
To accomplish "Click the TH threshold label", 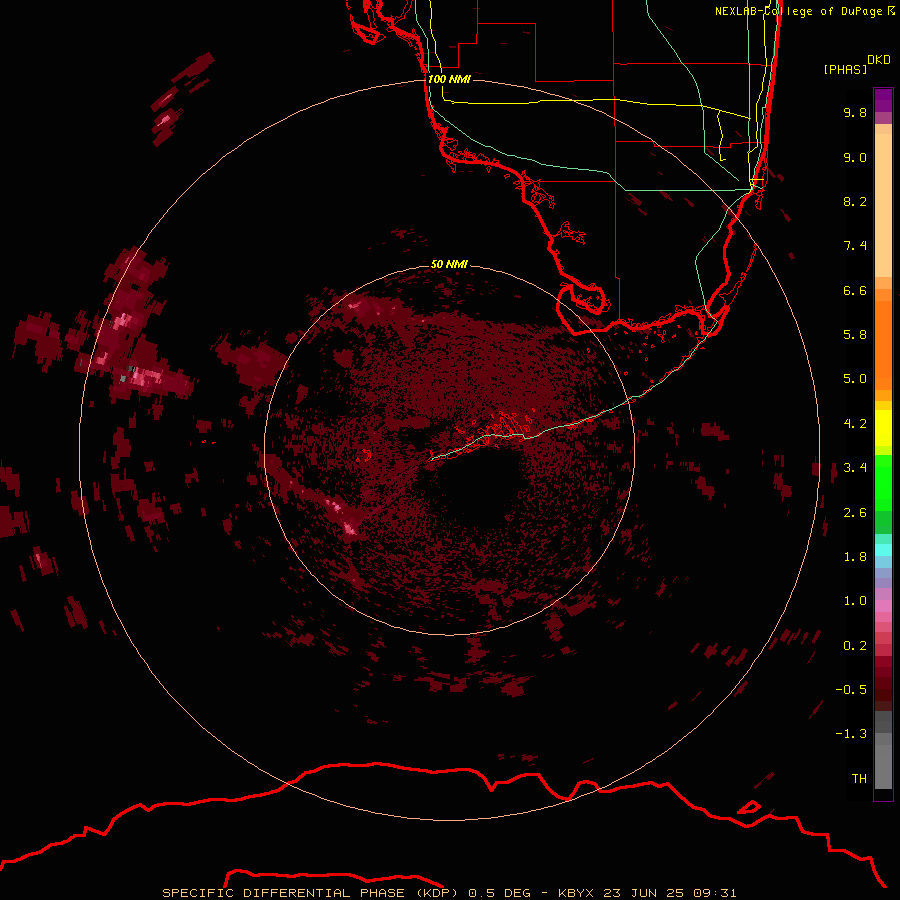I will 859,779.
